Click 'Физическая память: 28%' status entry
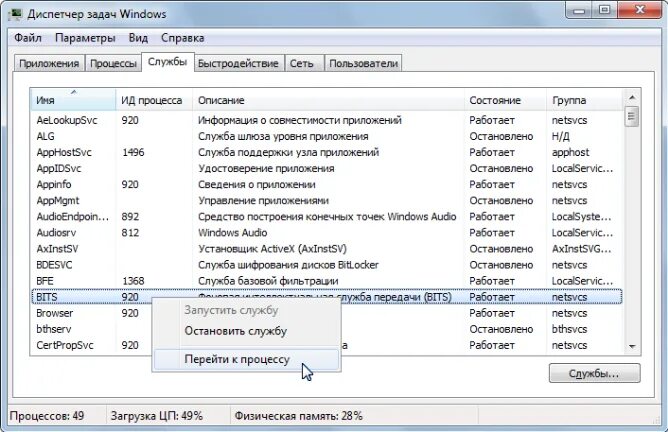 tap(299, 416)
